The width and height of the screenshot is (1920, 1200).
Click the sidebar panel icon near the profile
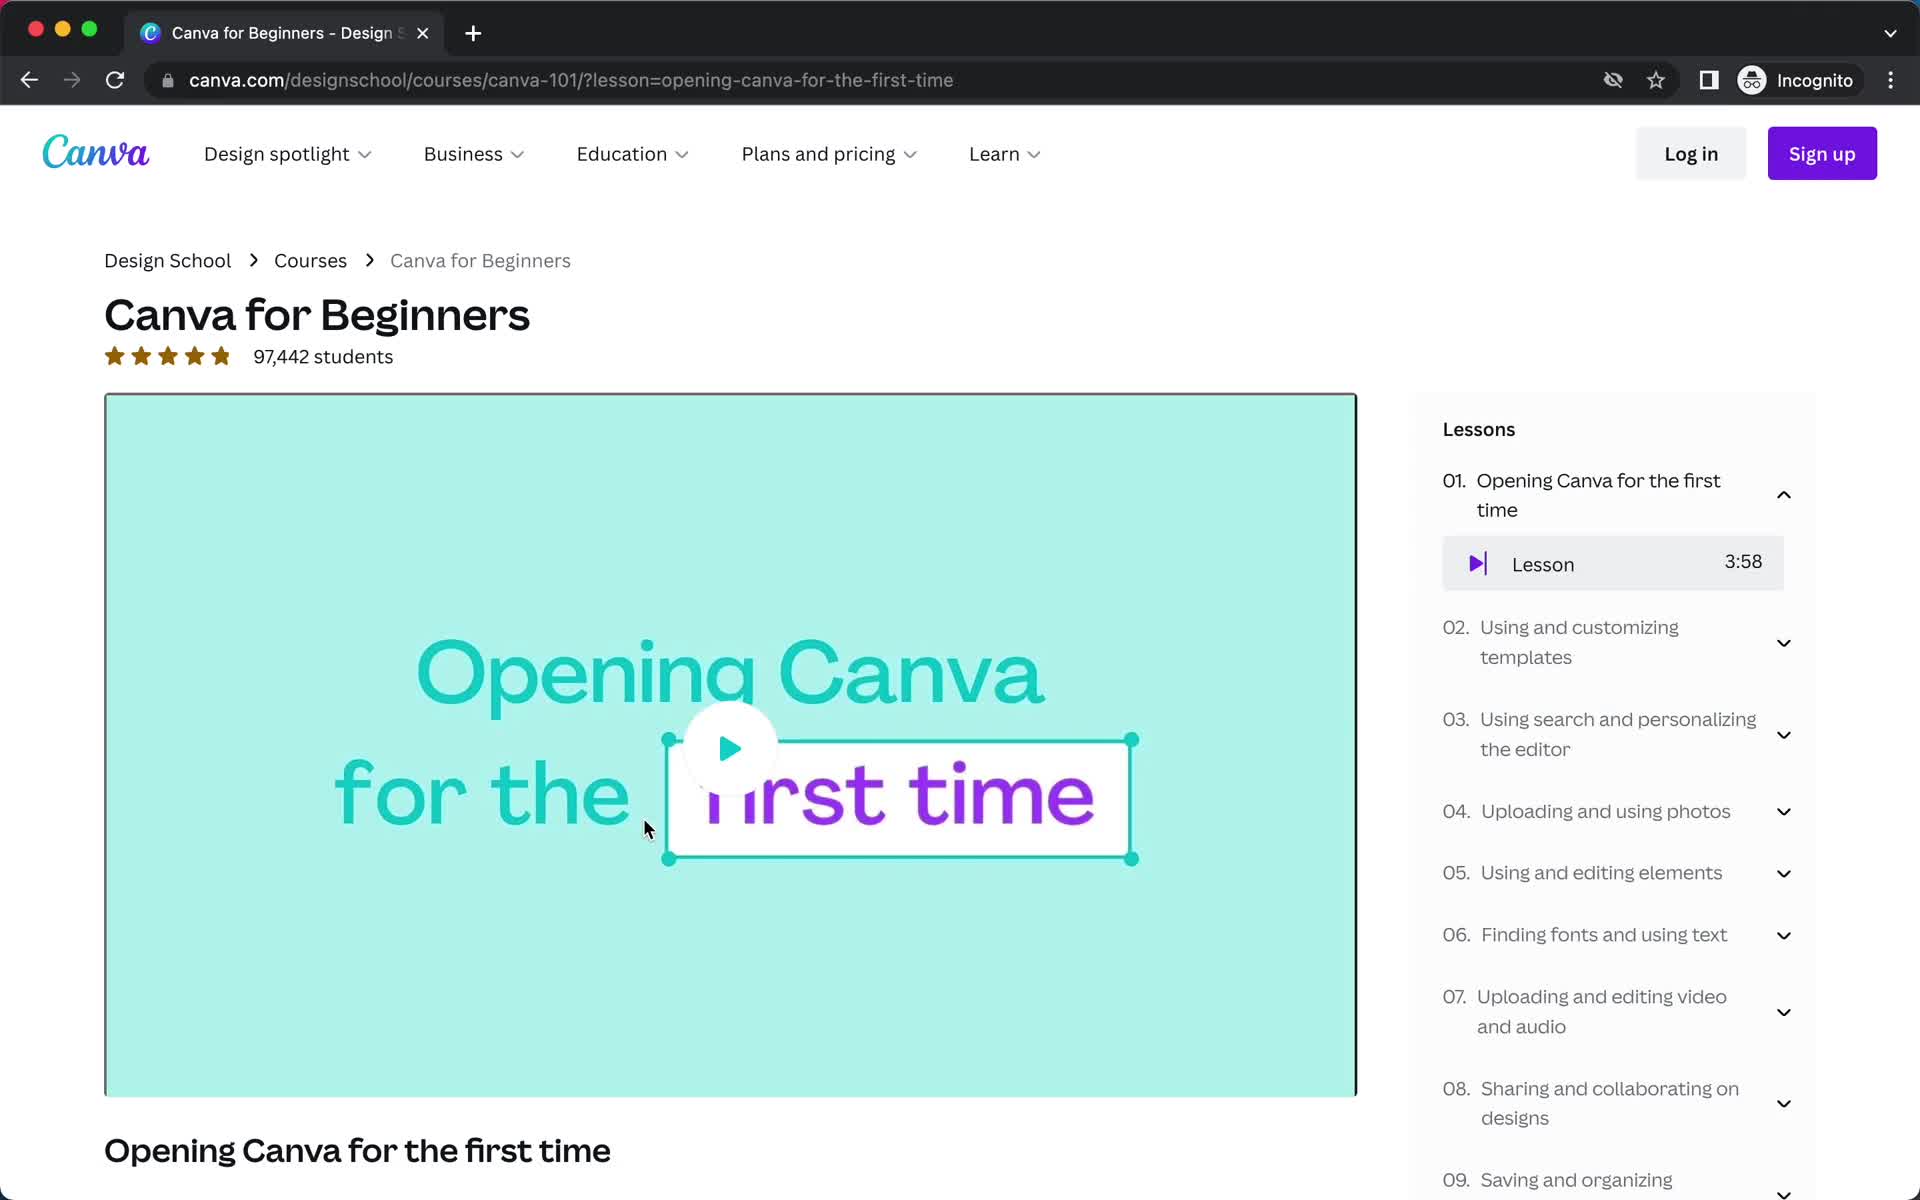pos(1708,80)
